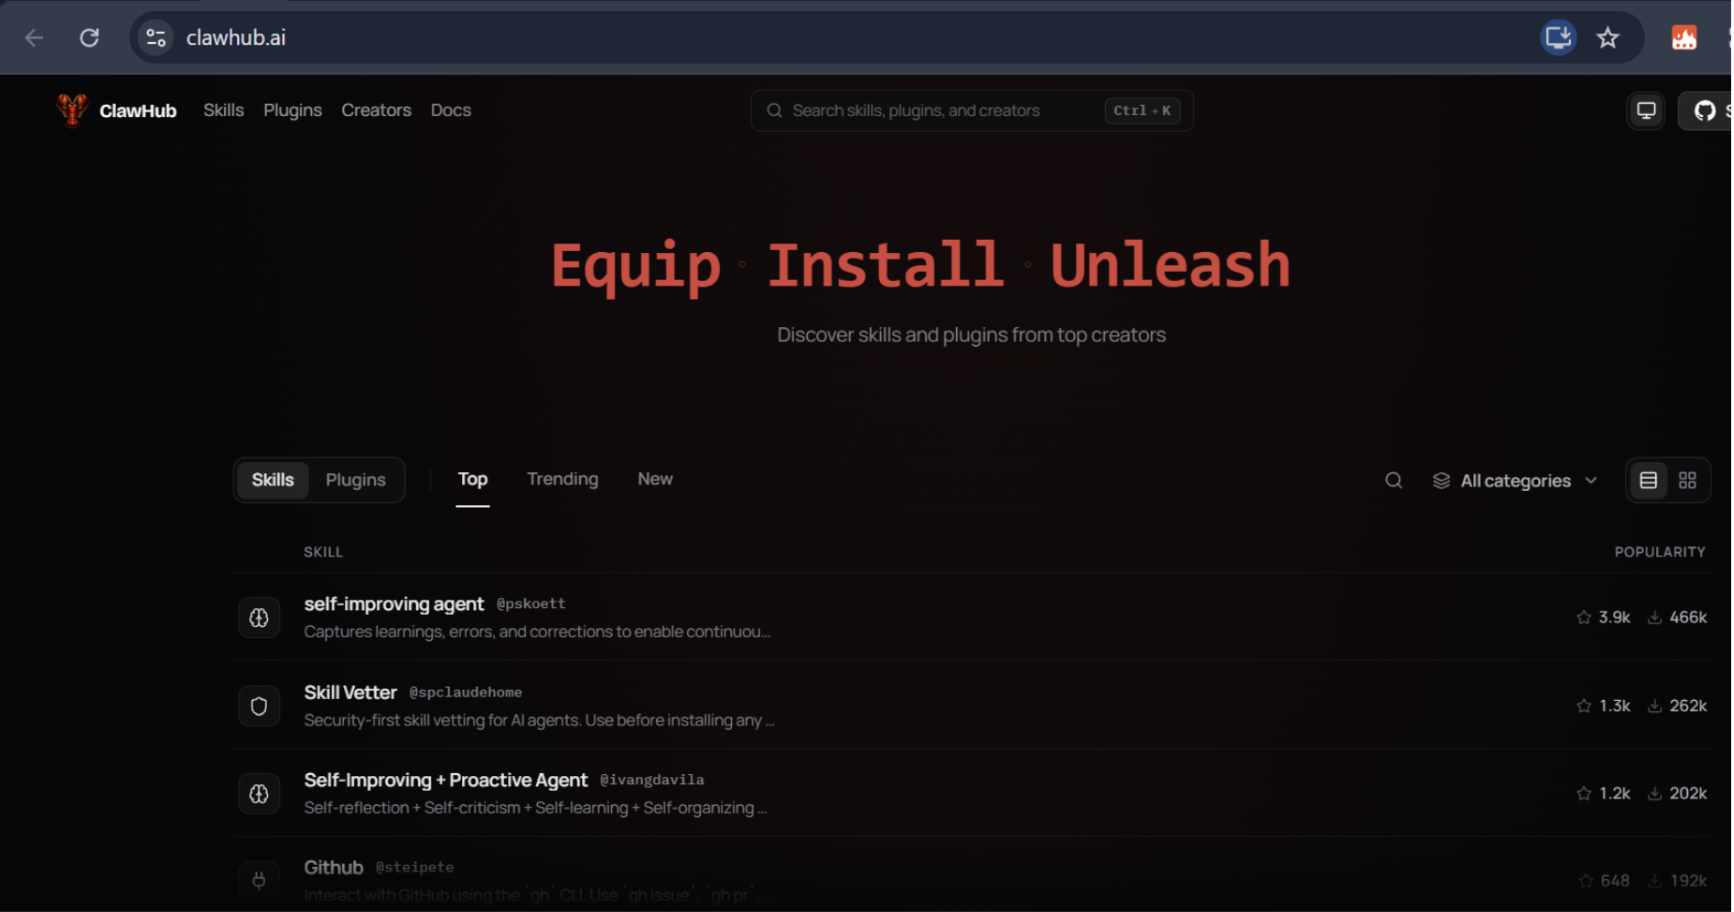Click the layers icon beside All categories
Image resolution: width=1734 pixels, height=912 pixels.
[x=1441, y=481]
